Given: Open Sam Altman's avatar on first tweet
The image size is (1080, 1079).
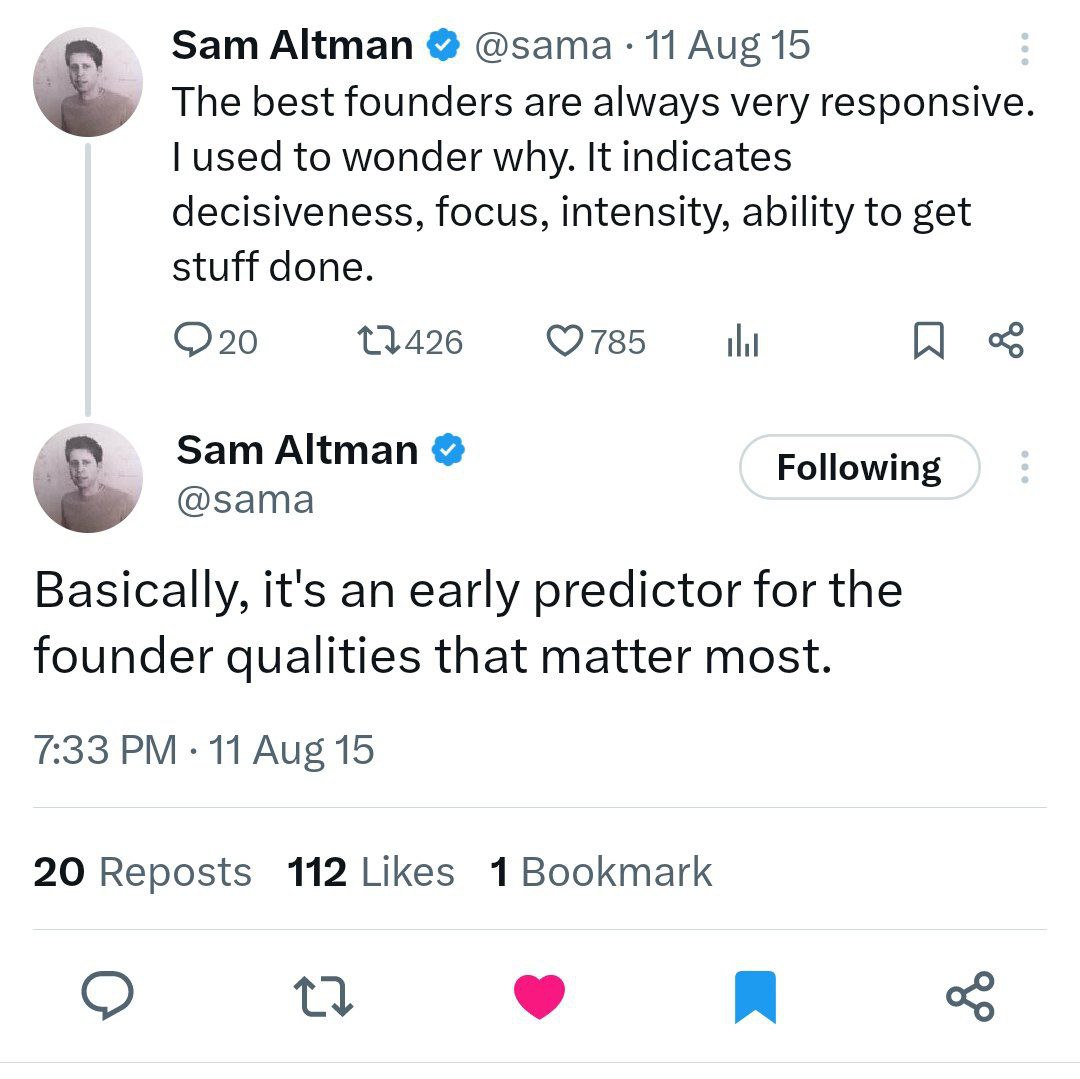Looking at the screenshot, I should pos(88,82).
